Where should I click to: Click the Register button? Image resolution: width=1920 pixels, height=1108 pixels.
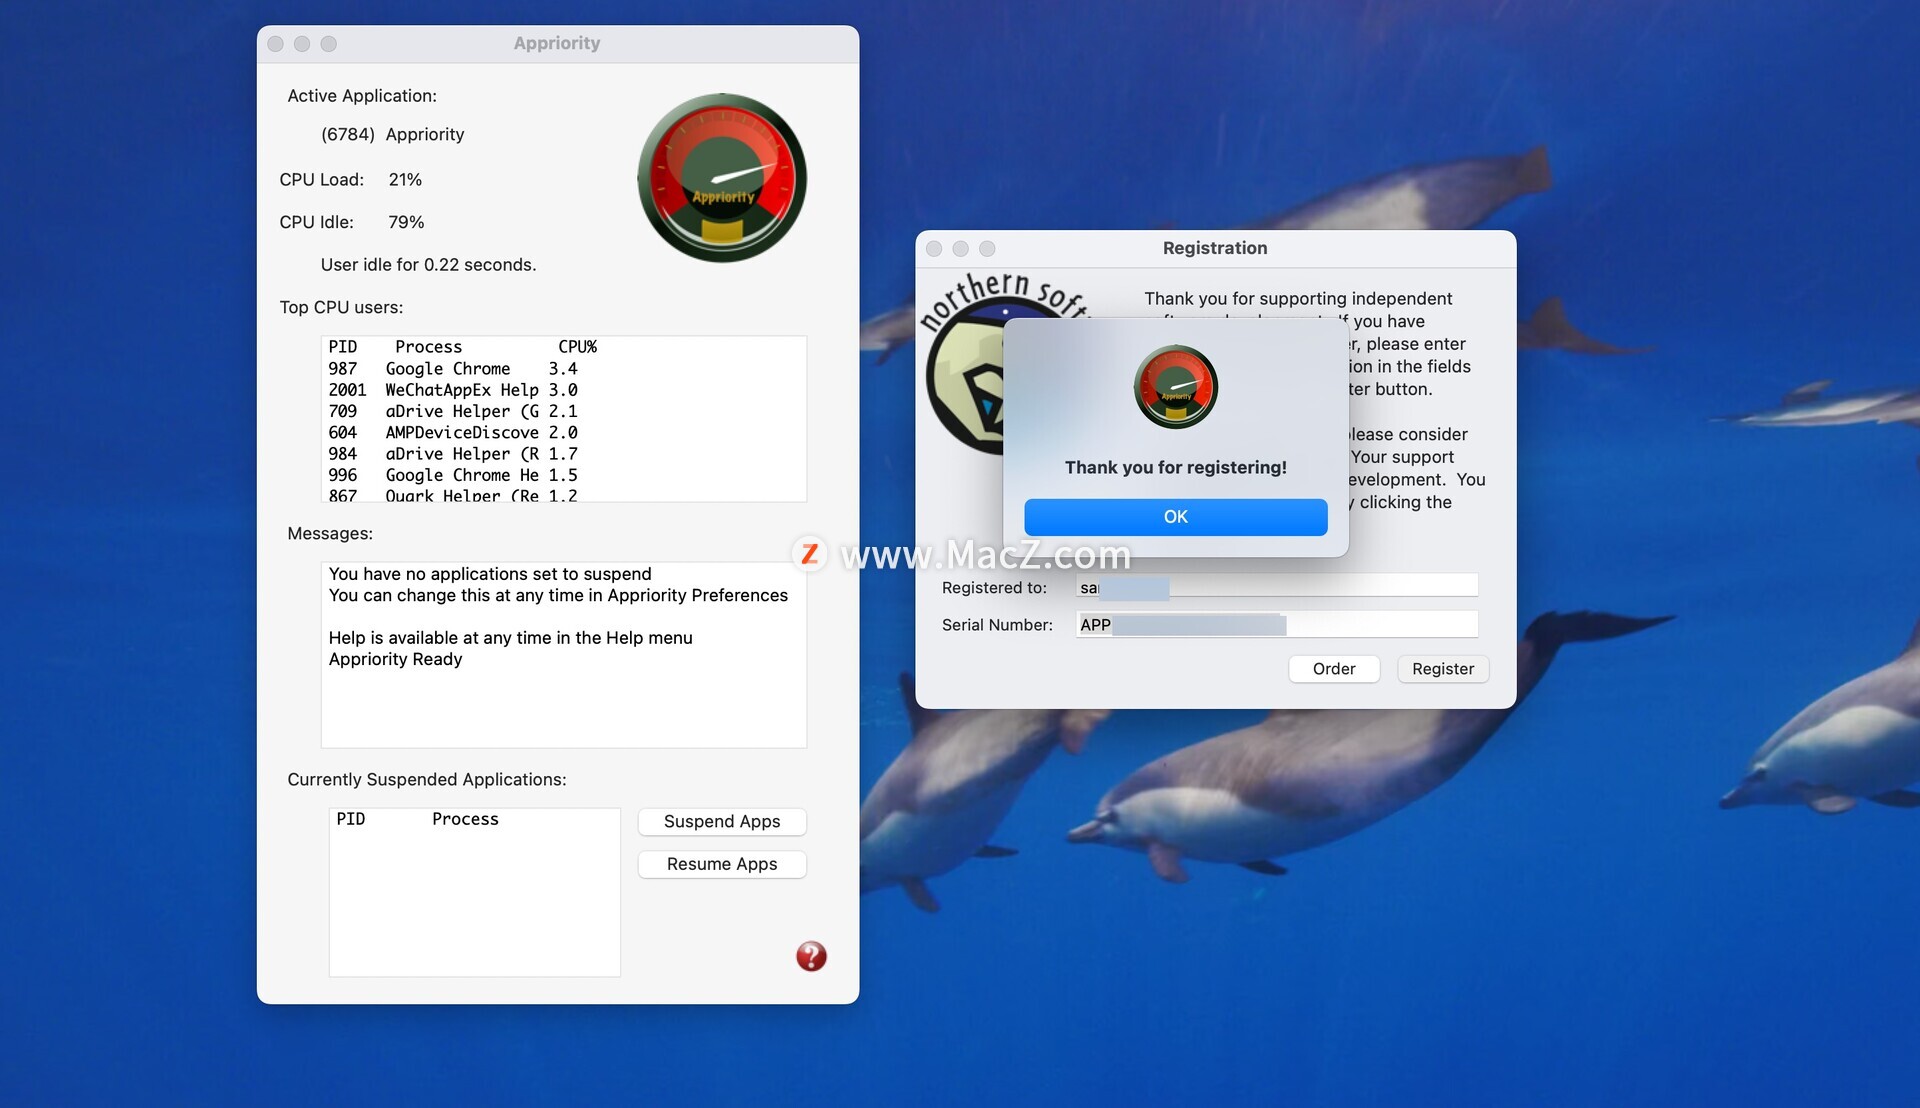[1442, 669]
